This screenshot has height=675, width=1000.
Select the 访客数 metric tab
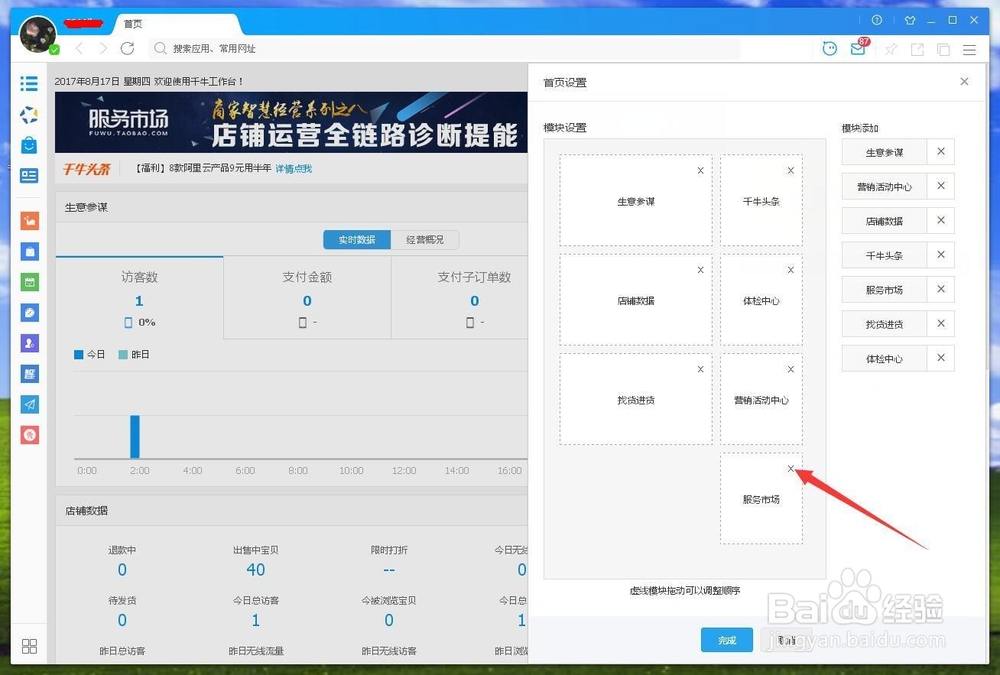click(x=139, y=297)
